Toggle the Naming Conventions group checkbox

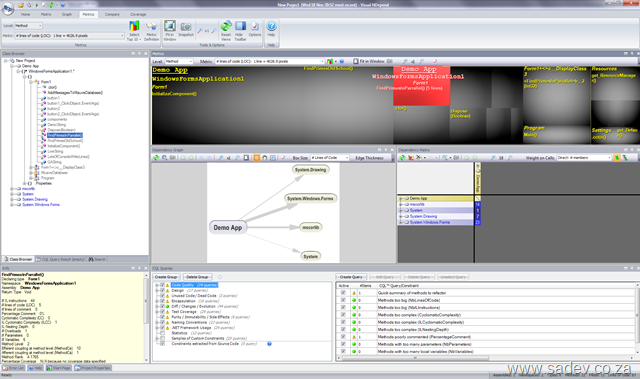point(162,322)
